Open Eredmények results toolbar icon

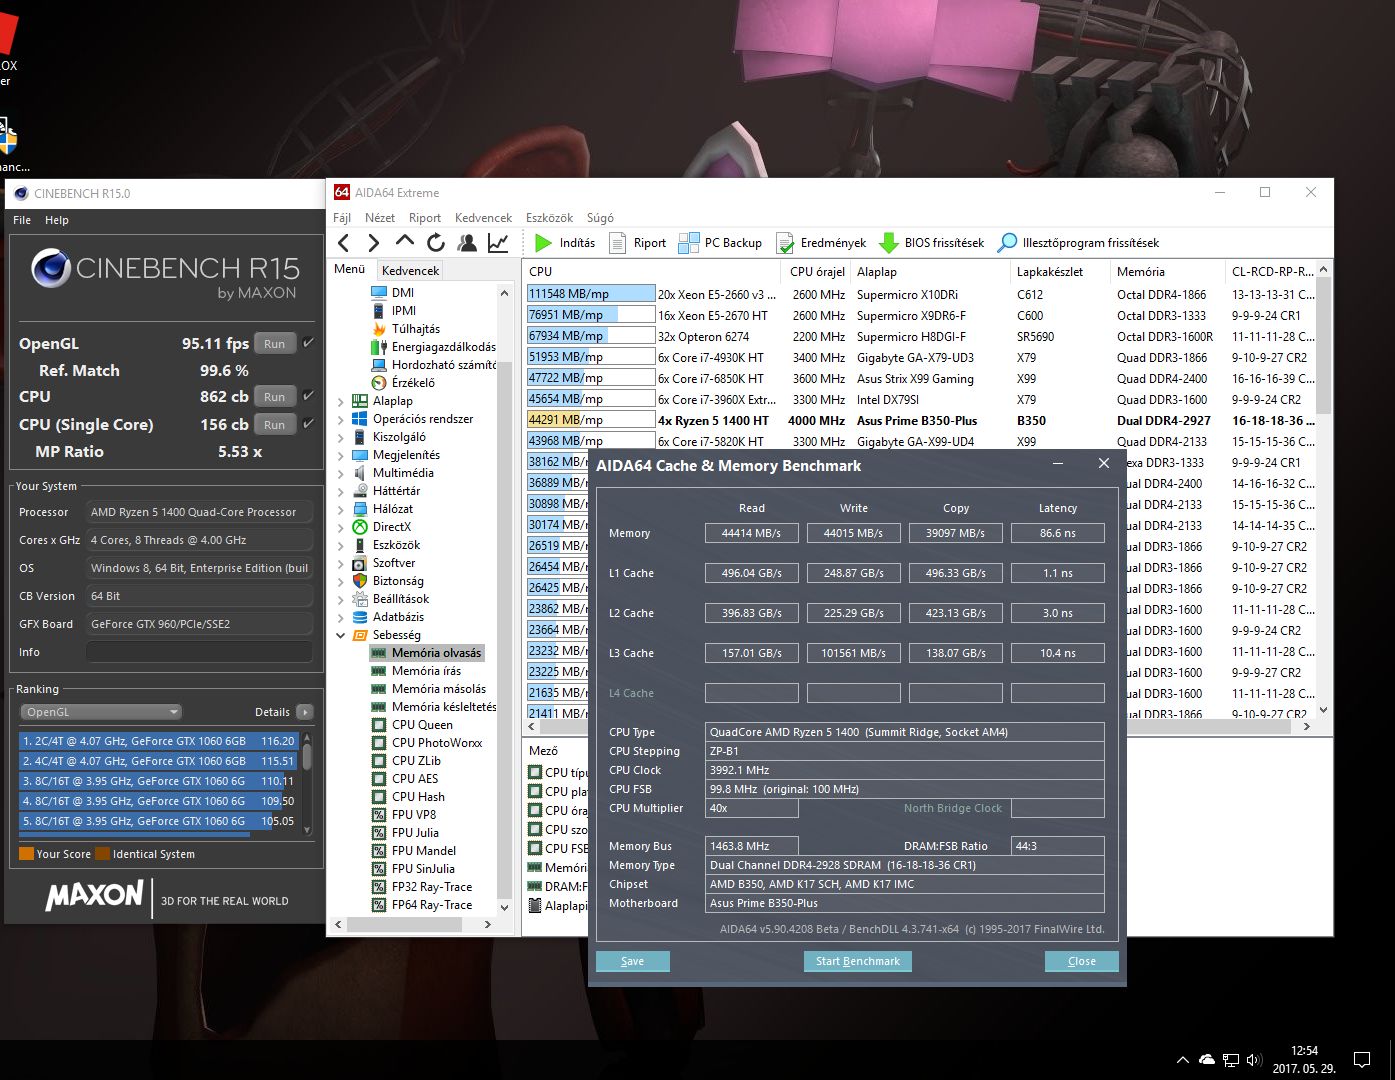(785, 243)
